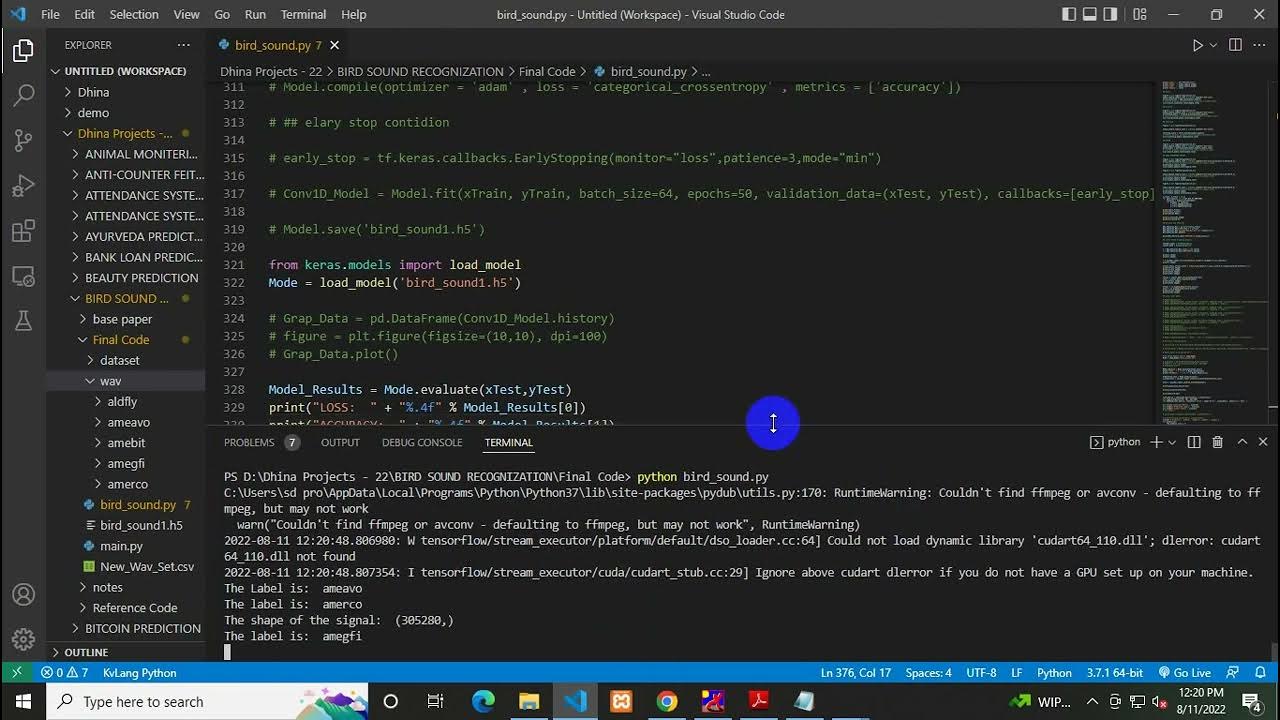Expand the base paper folder
The width and height of the screenshot is (1280, 720).
(83, 319)
